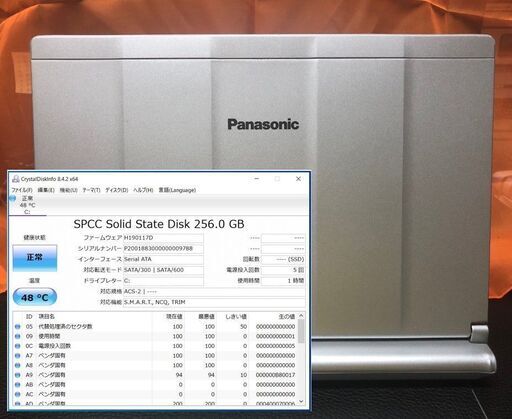Click the firmware field H190117D

tap(163, 238)
